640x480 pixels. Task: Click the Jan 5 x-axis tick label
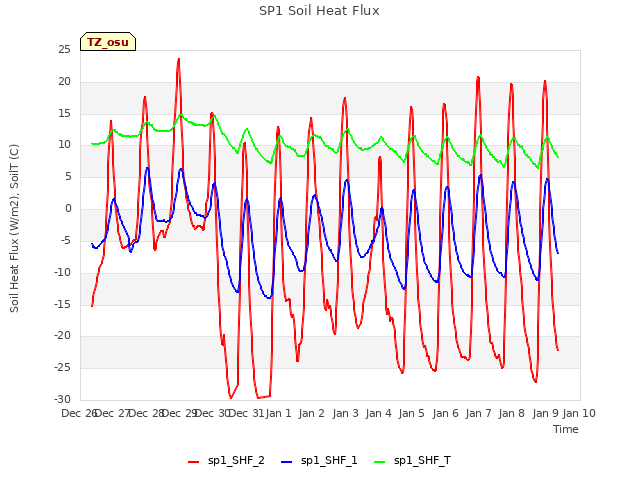(x=411, y=413)
